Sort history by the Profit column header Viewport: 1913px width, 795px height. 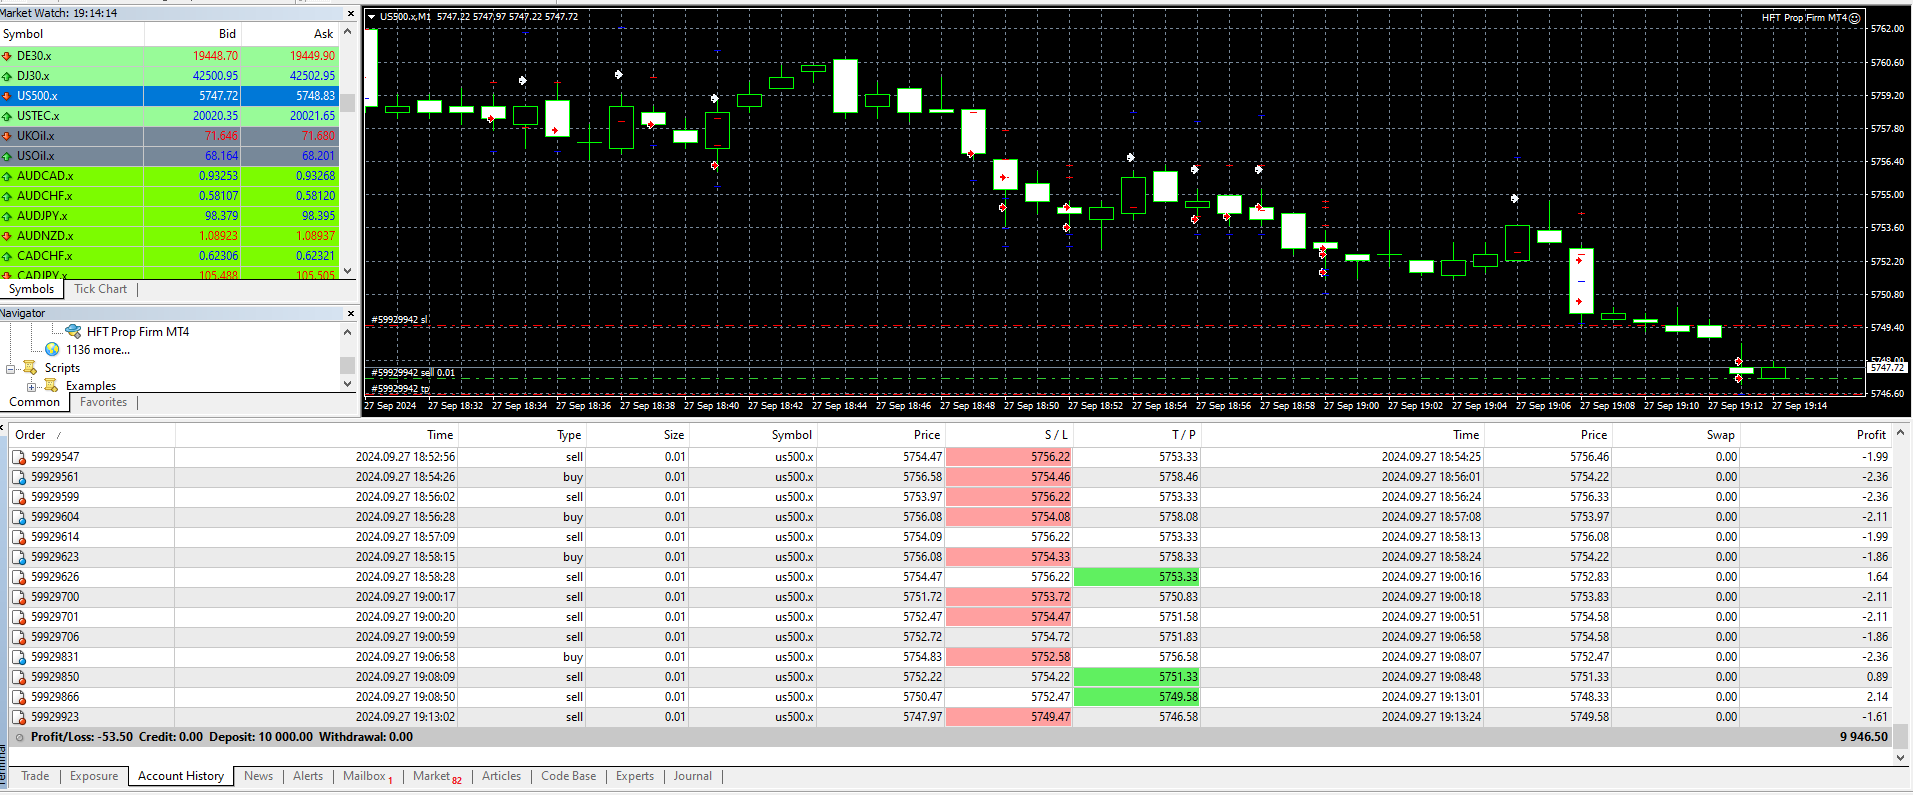tap(1816, 435)
